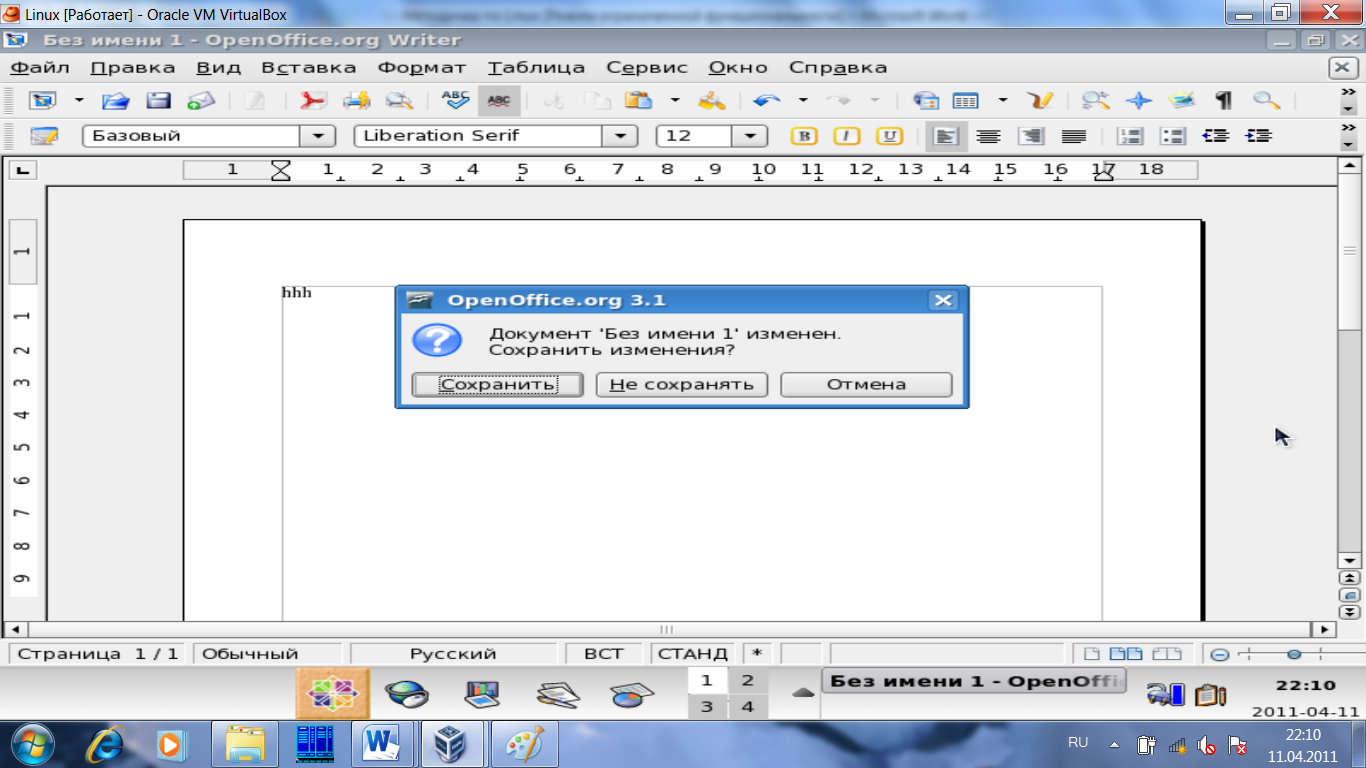The width and height of the screenshot is (1366, 768).
Task: Run Spelling and Grammar check icon
Action: click(456, 100)
